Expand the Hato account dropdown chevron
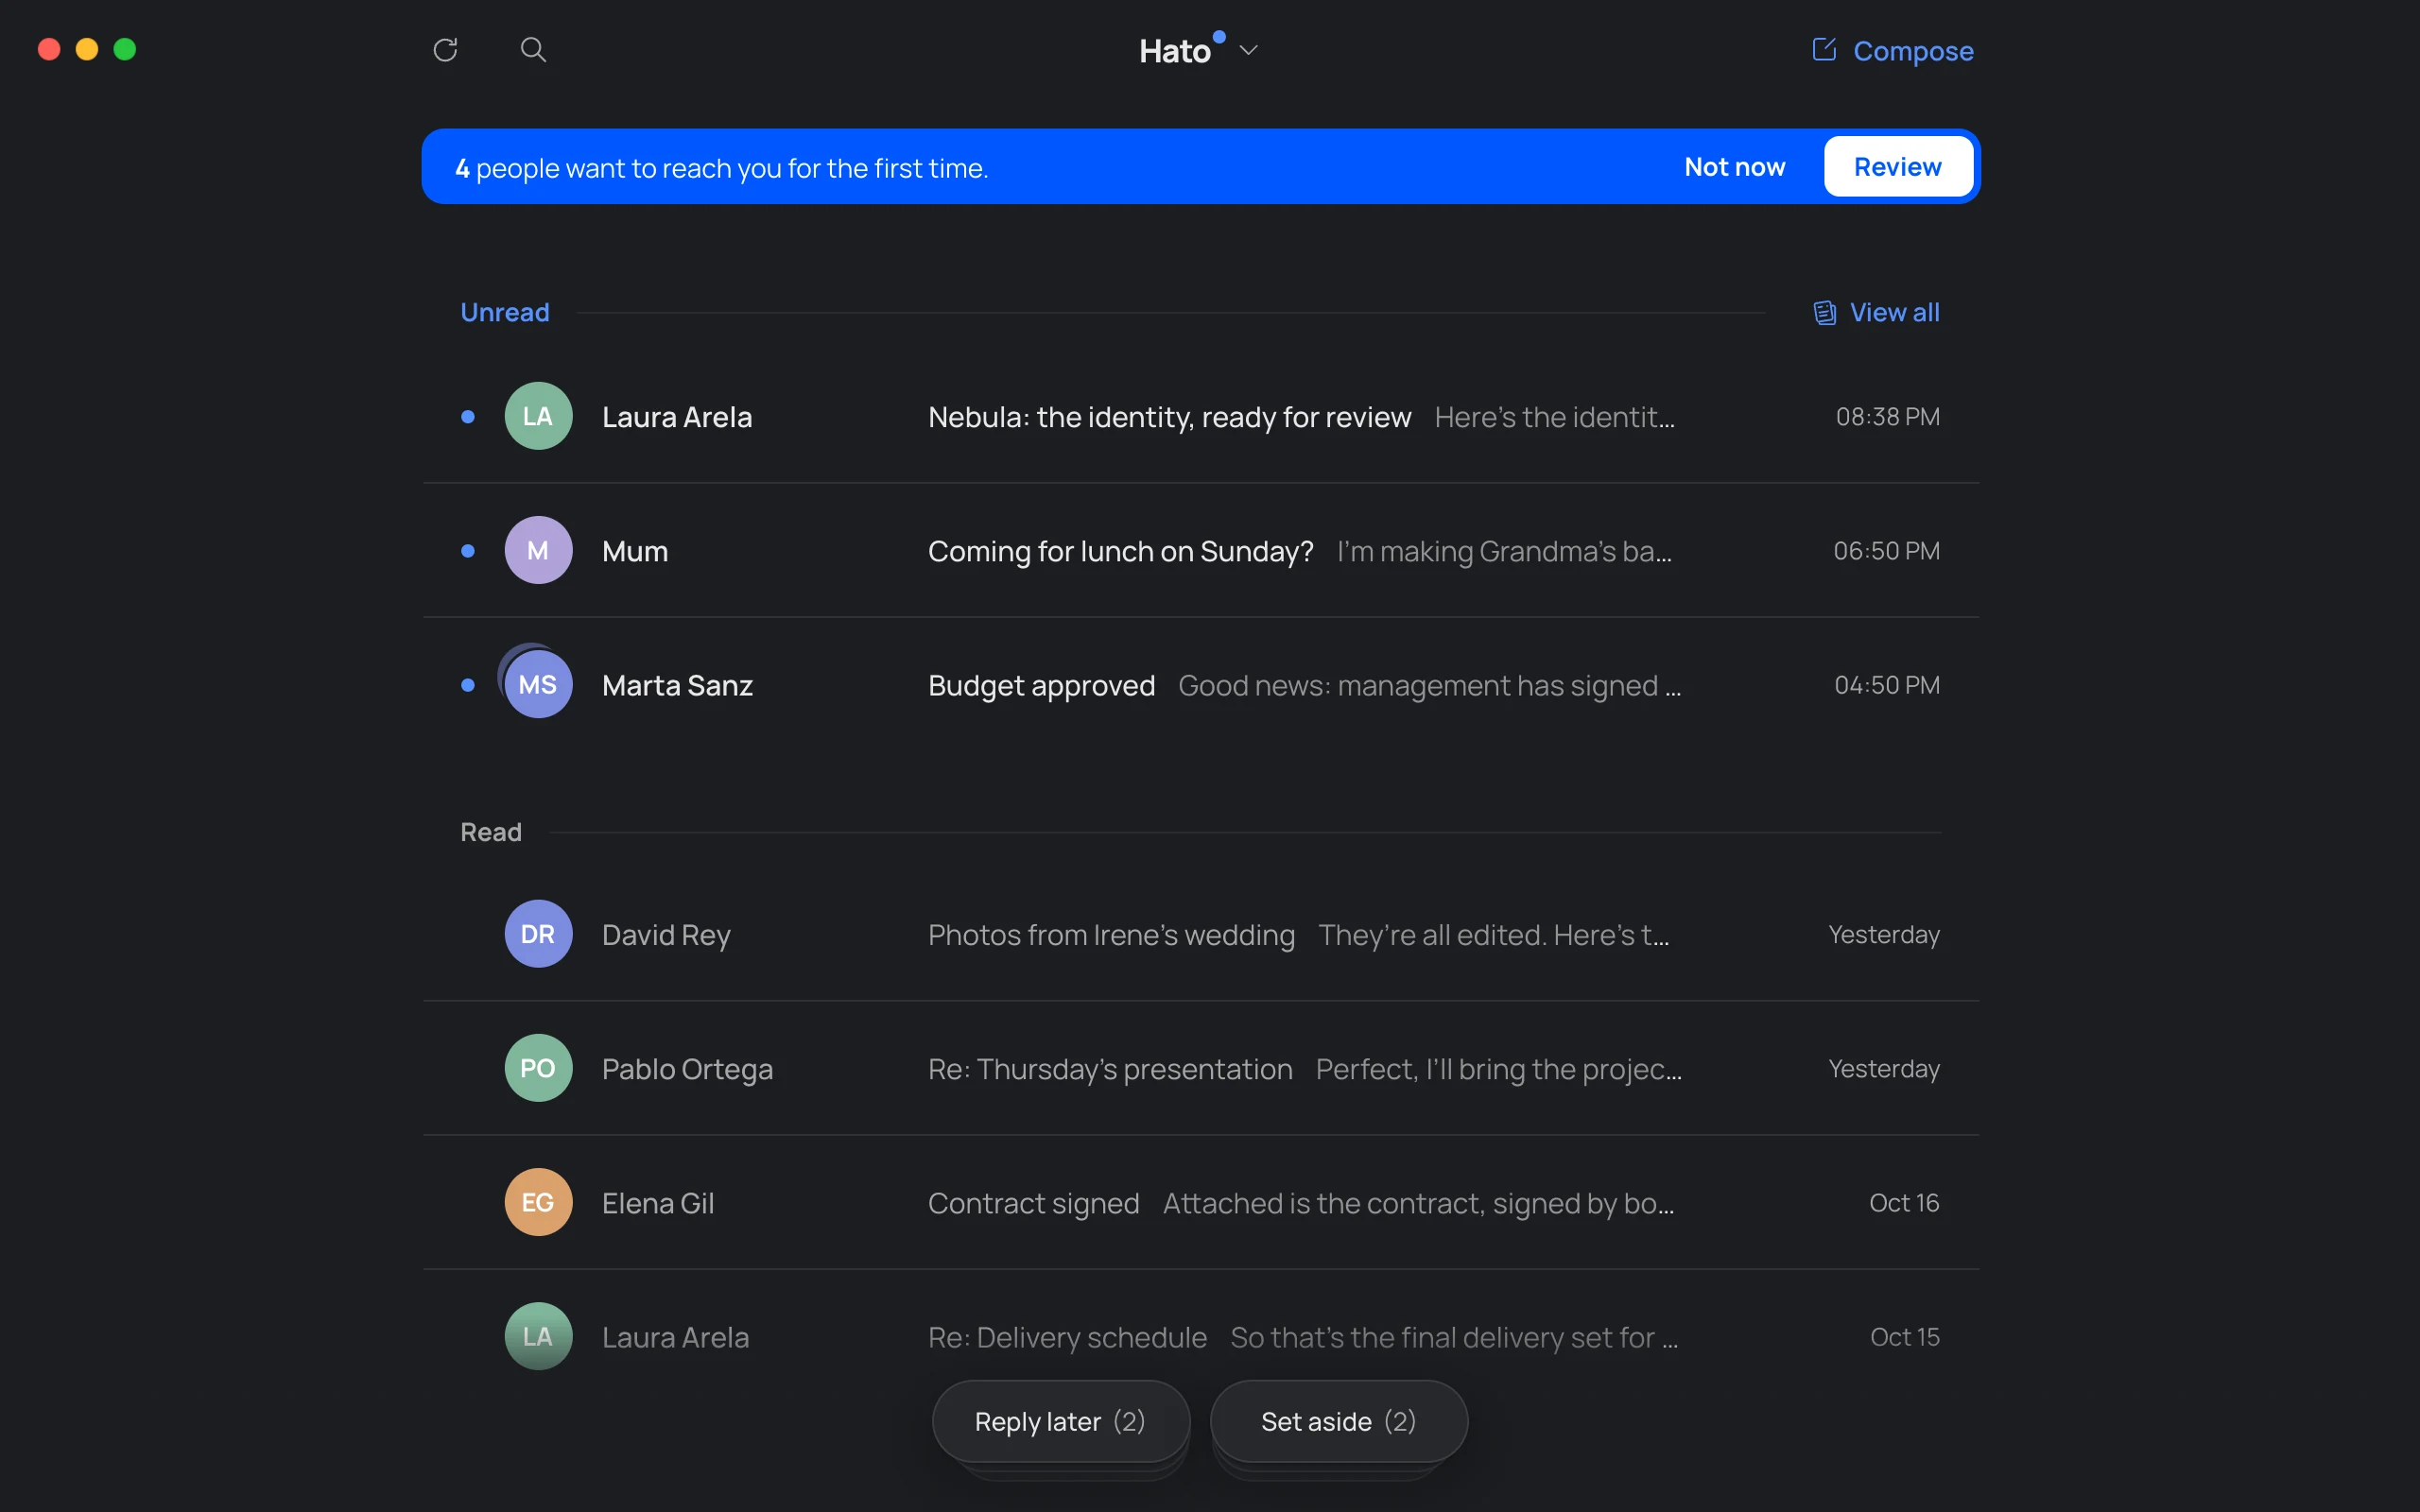 coord(1248,50)
